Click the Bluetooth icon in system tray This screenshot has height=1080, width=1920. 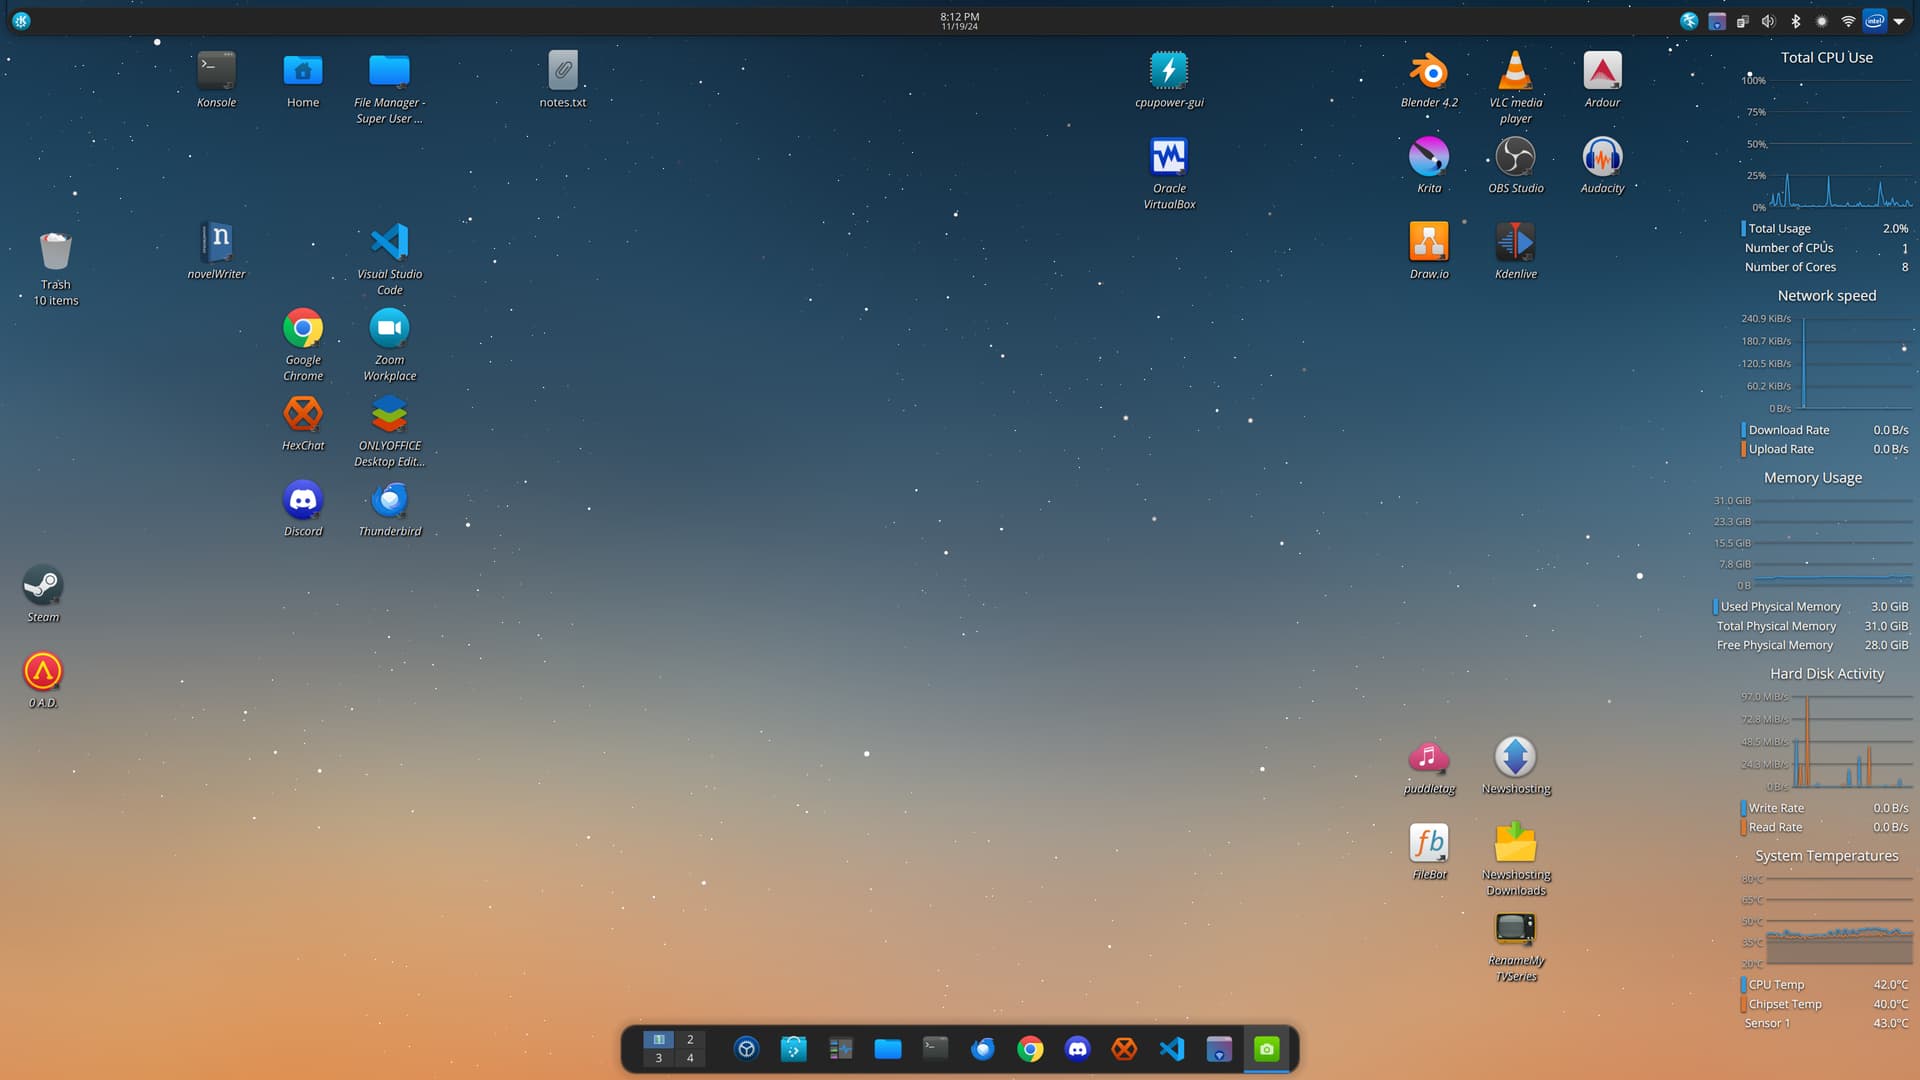[x=1795, y=21]
